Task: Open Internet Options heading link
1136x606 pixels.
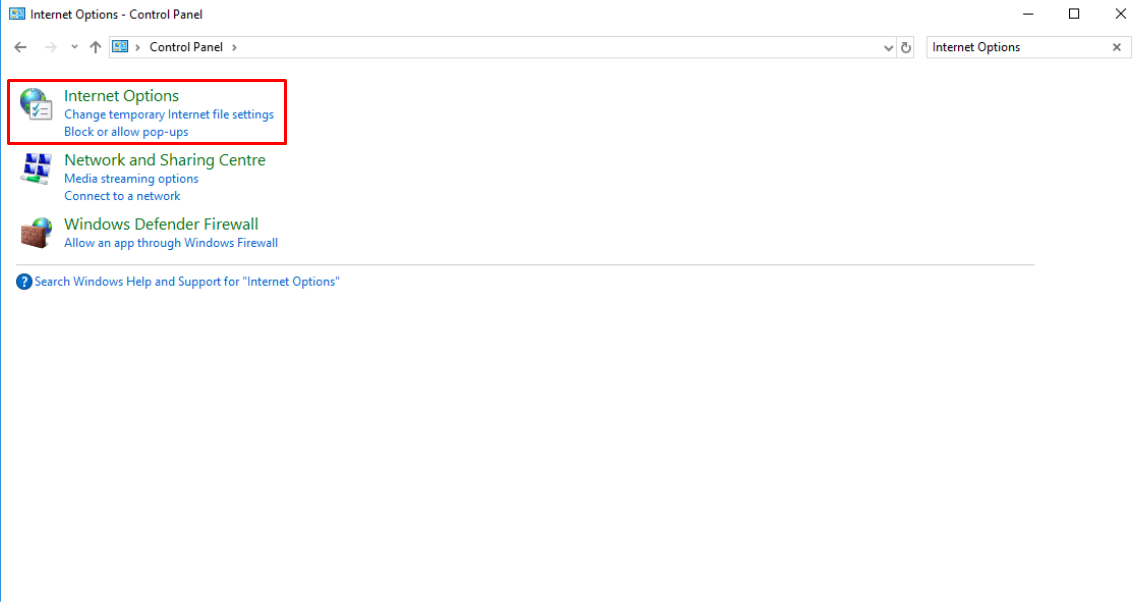Action: [121, 96]
